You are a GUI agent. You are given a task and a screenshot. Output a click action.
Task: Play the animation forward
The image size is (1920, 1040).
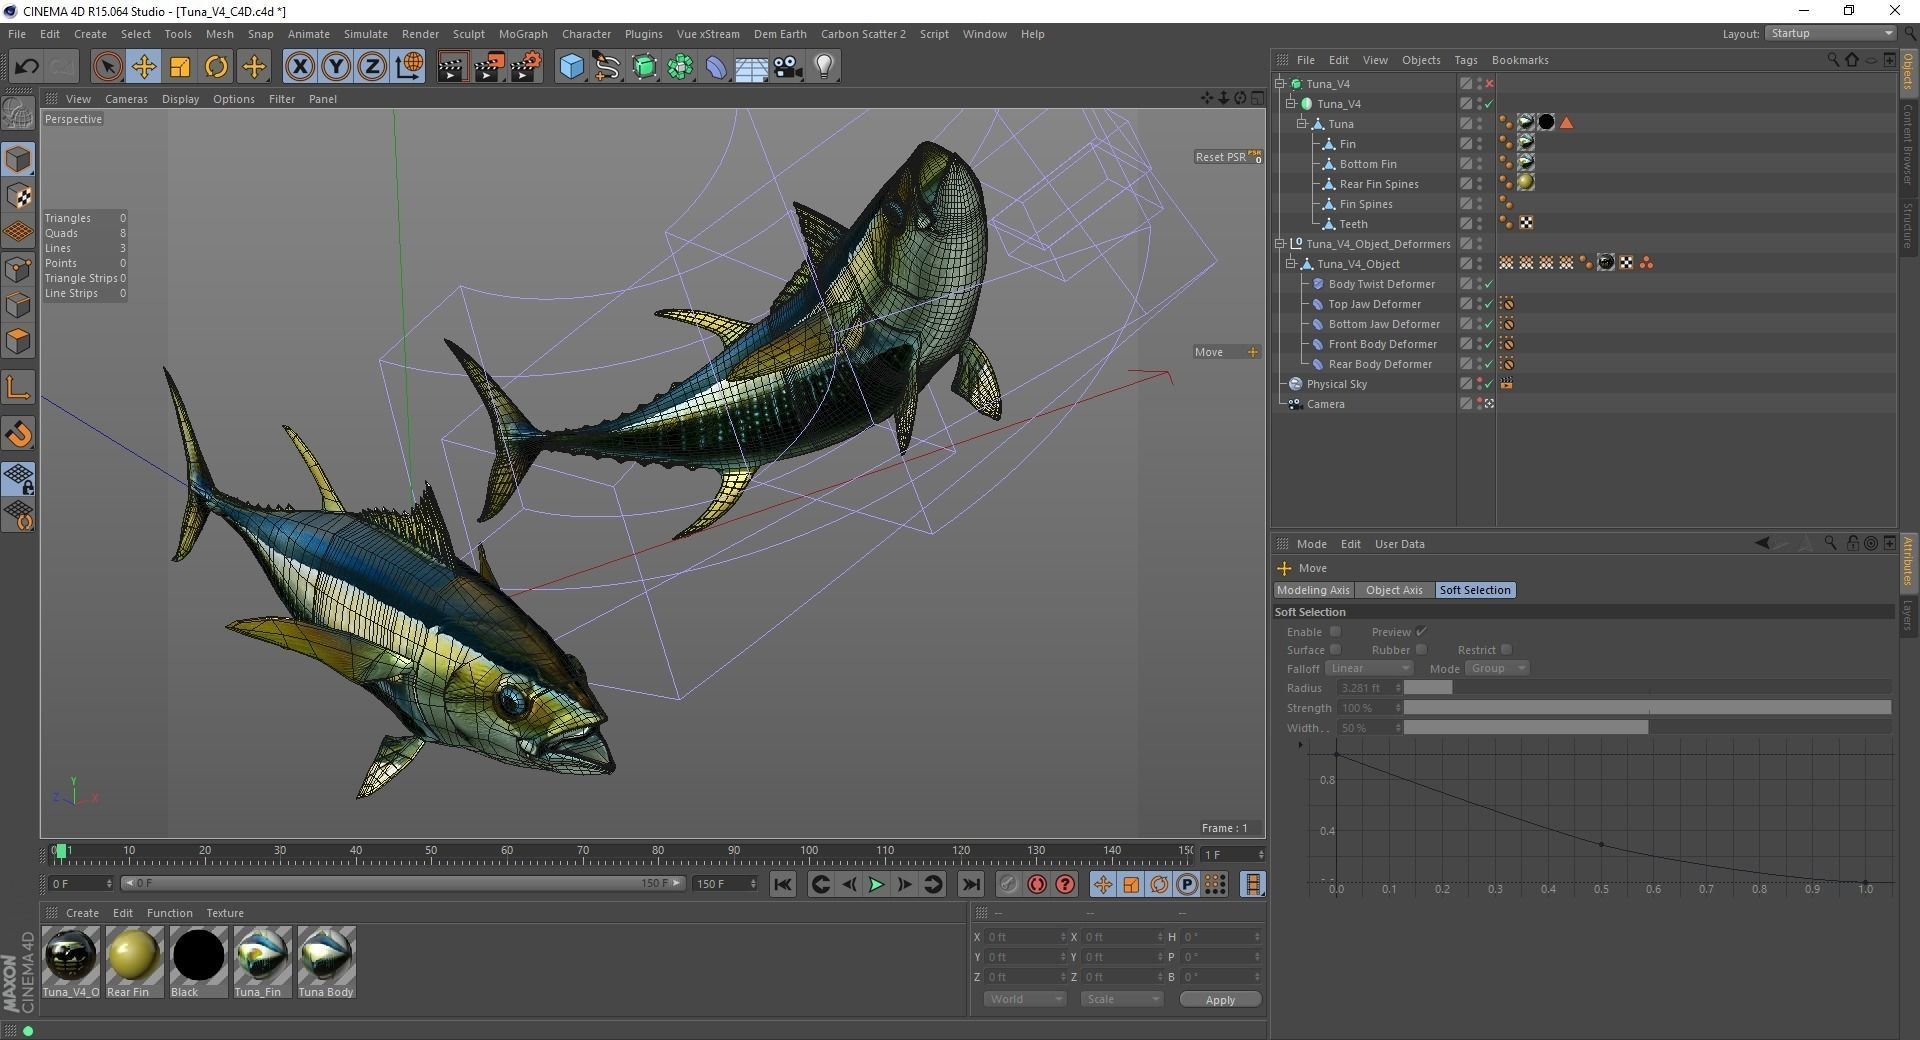point(876,884)
